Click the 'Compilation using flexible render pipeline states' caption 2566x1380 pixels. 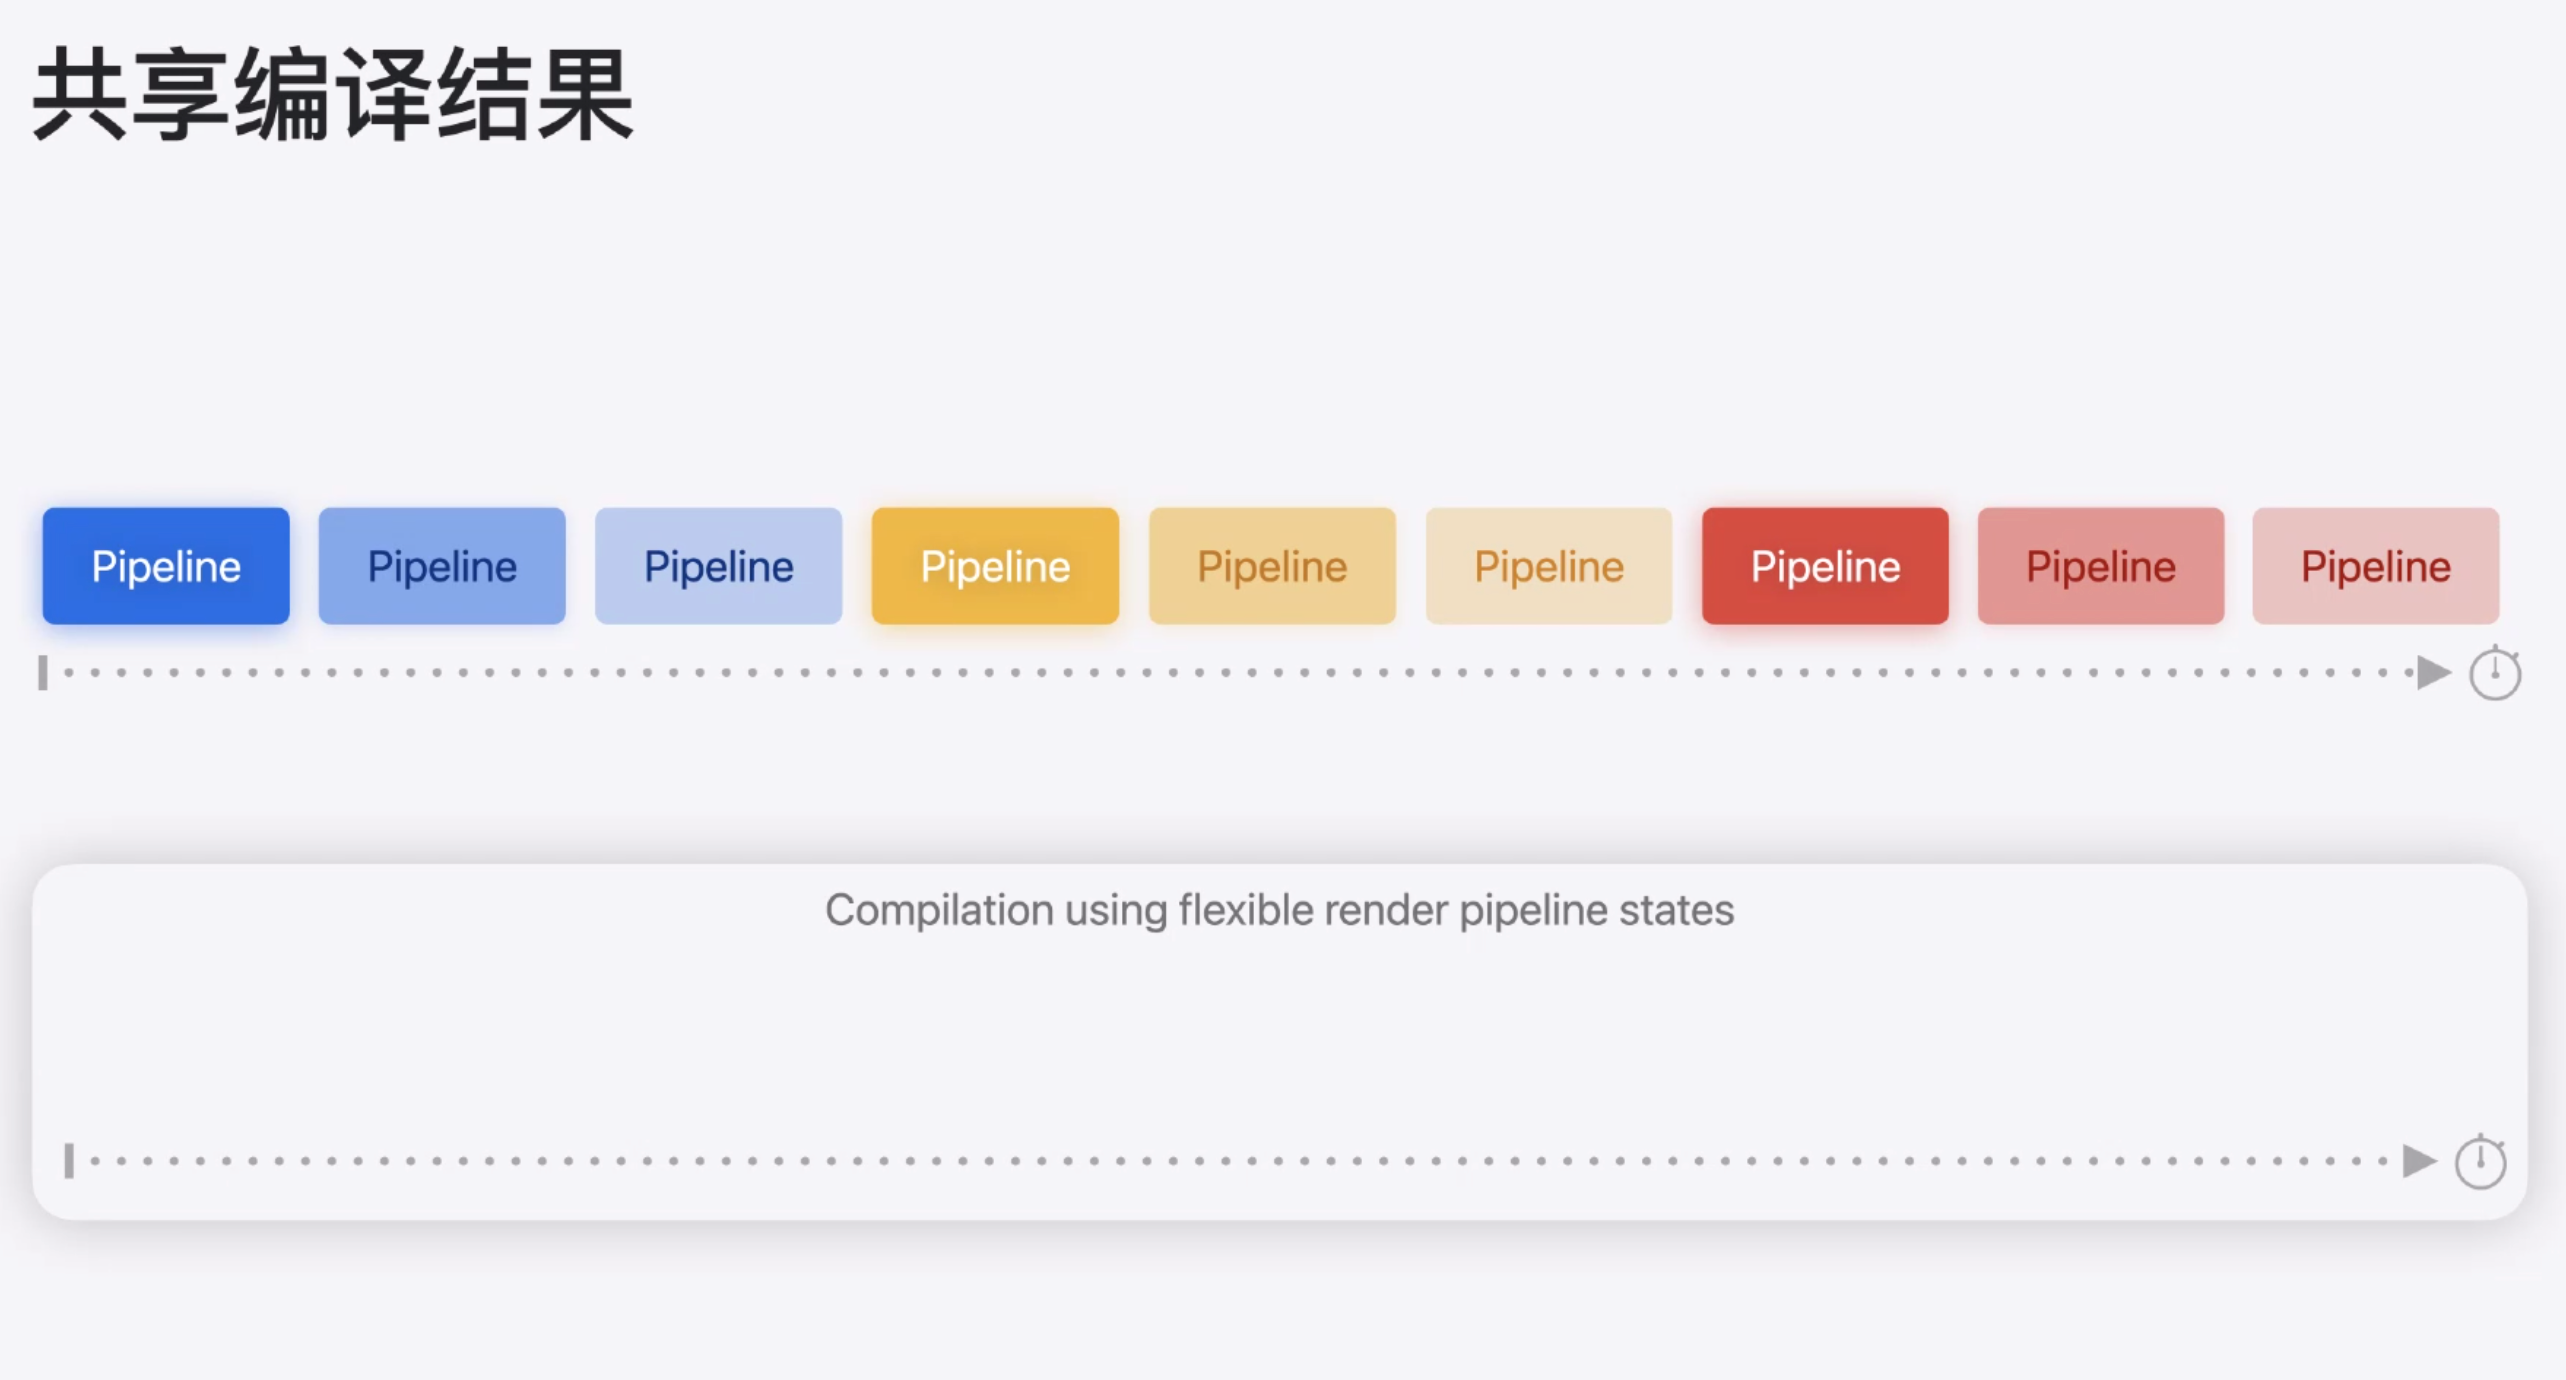tap(1279, 910)
